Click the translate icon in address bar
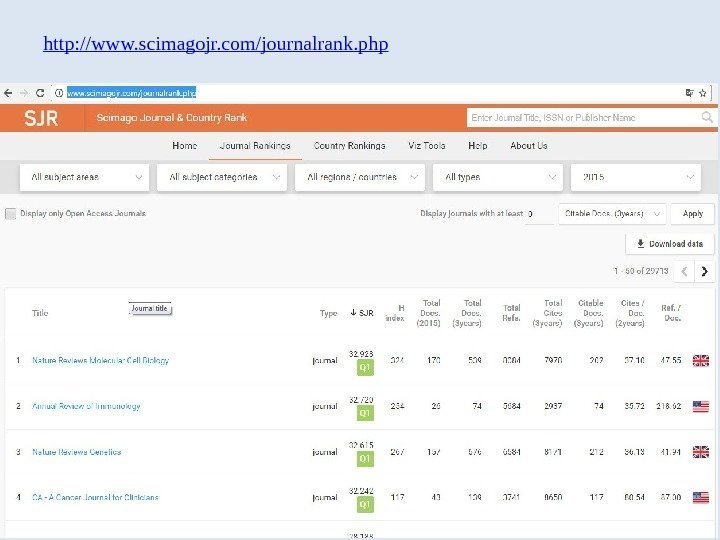Image resolution: width=720 pixels, height=540 pixels. point(689,93)
